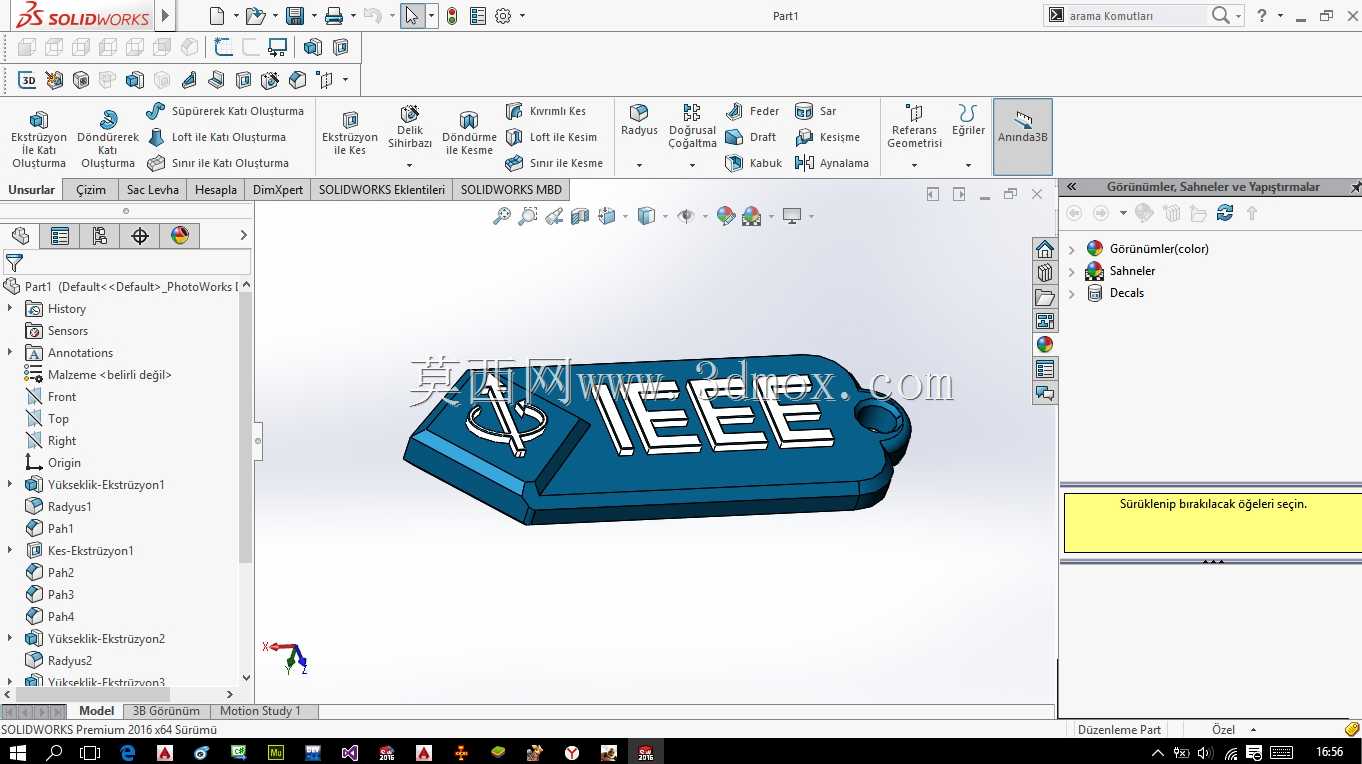Image resolution: width=1362 pixels, height=764 pixels.
Task: Choose Süpürerek Katı Oluşturma
Action: 225,111
